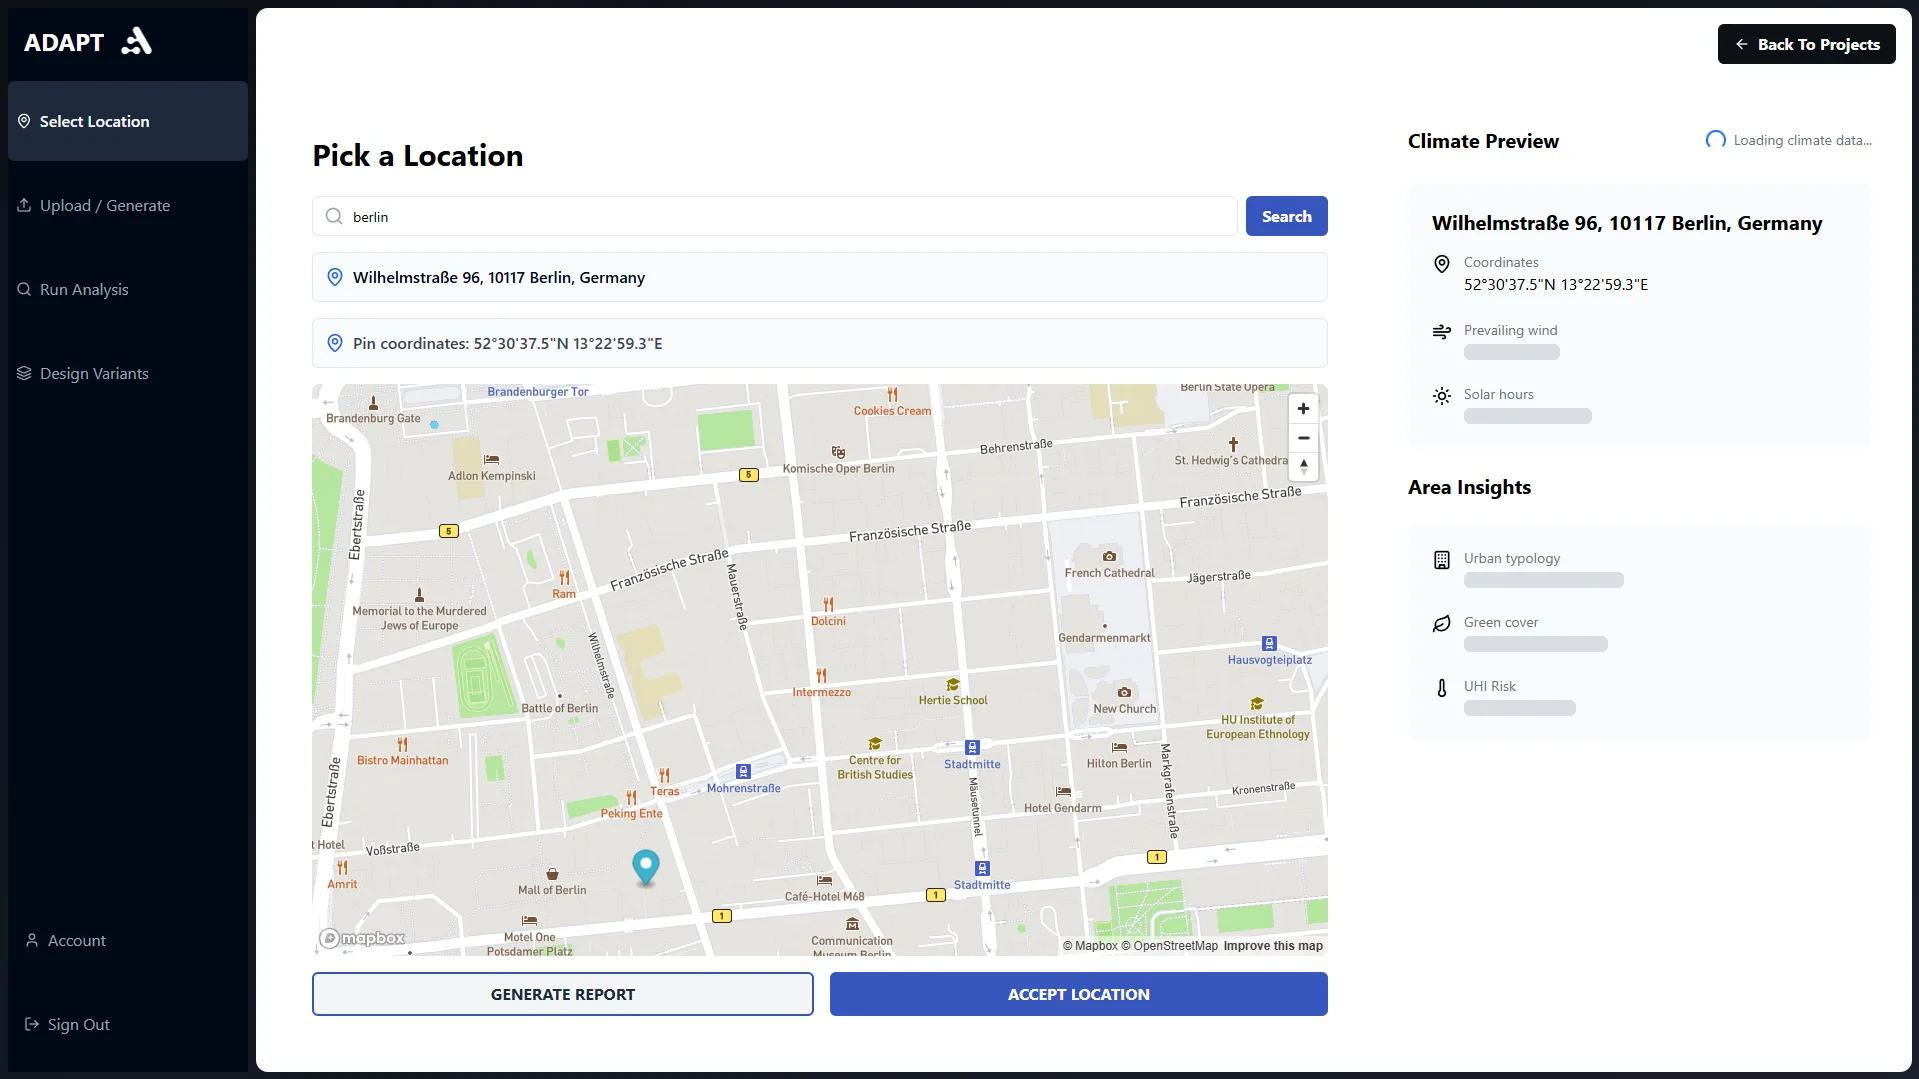This screenshot has width=1919, height=1079.
Task: Click Adlon Kempinski hotel icon
Action: (x=491, y=460)
